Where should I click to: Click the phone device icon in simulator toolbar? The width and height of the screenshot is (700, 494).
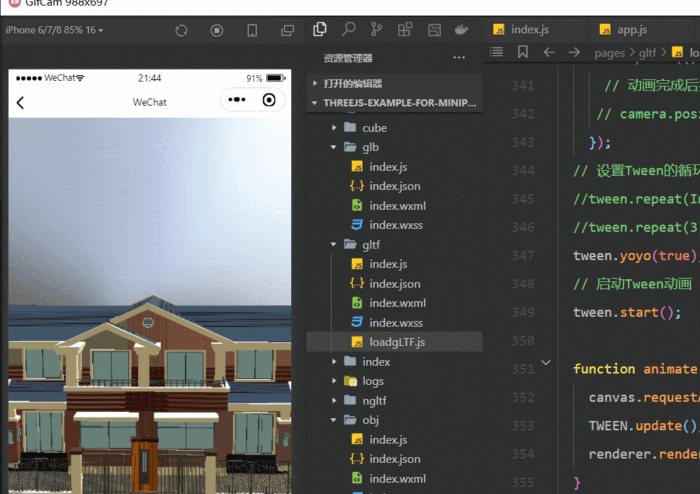click(x=252, y=30)
